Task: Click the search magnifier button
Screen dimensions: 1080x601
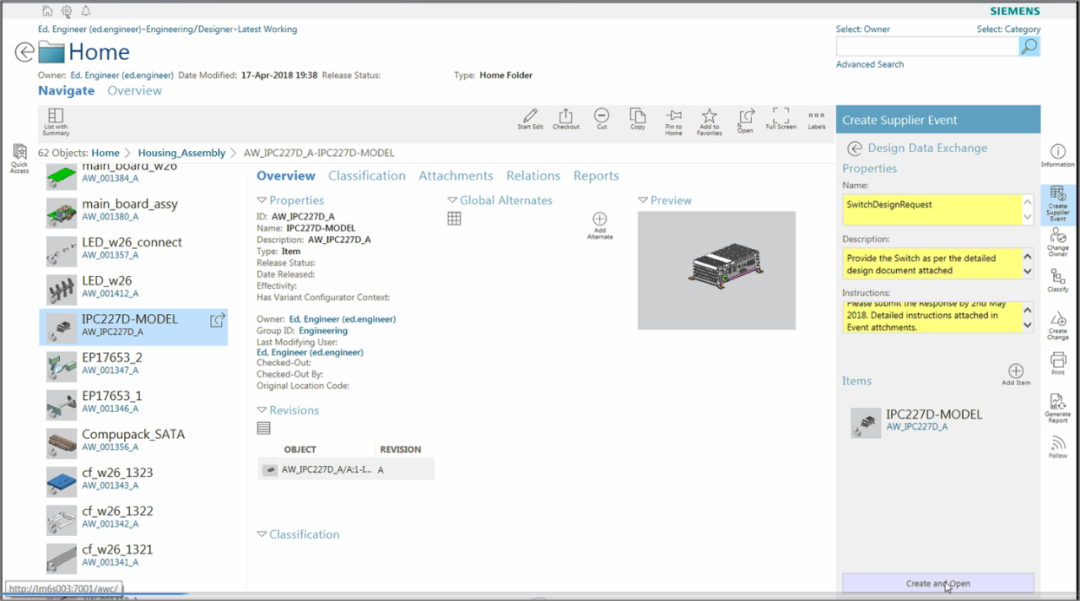Action: (1029, 46)
